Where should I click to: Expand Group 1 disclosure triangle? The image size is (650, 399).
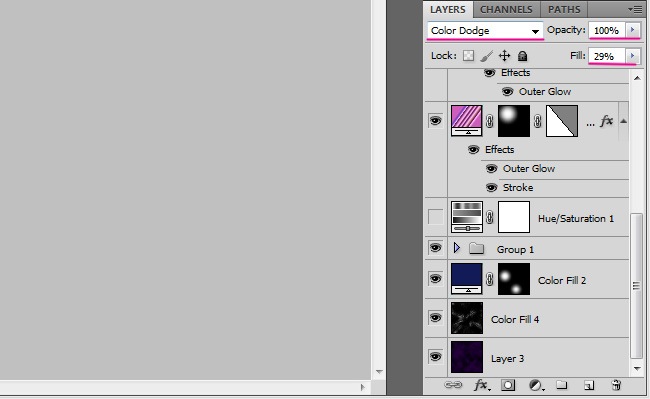(x=457, y=248)
